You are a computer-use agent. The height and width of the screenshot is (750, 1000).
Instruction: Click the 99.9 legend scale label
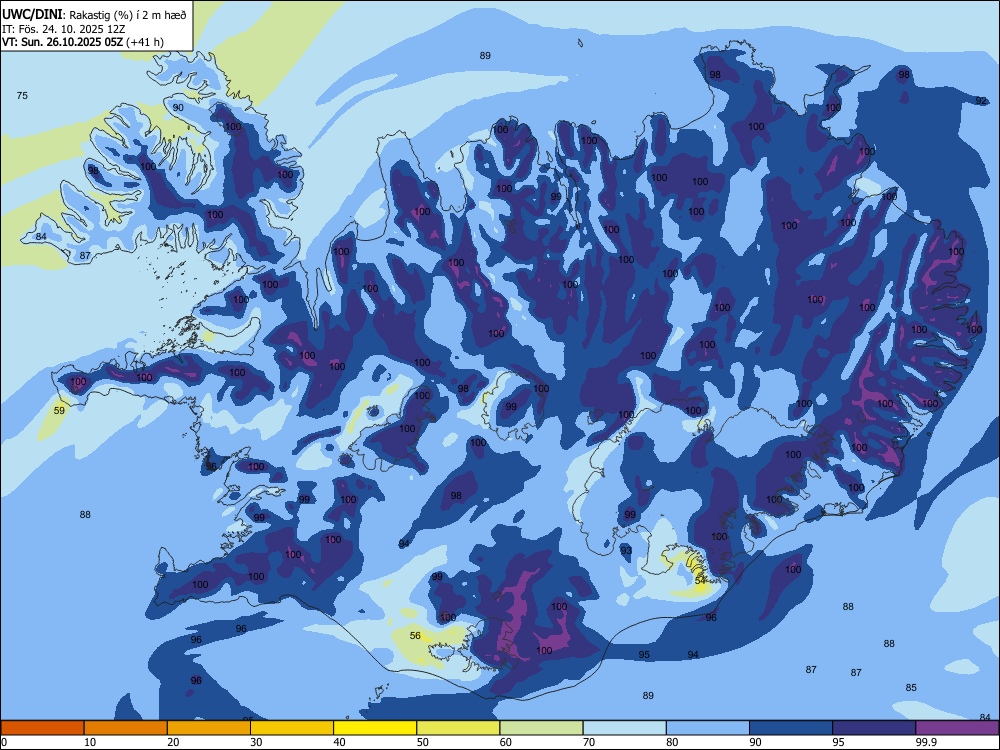pyautogui.click(x=926, y=742)
